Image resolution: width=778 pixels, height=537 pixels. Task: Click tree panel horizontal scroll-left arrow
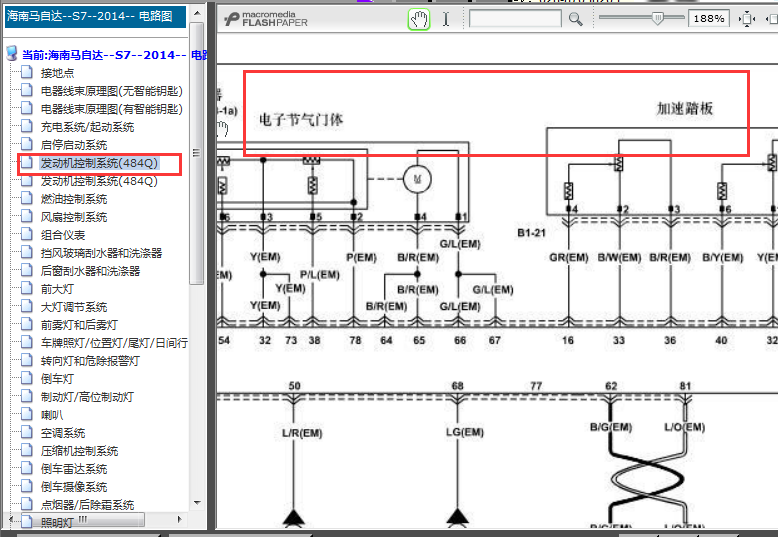coord(11,520)
